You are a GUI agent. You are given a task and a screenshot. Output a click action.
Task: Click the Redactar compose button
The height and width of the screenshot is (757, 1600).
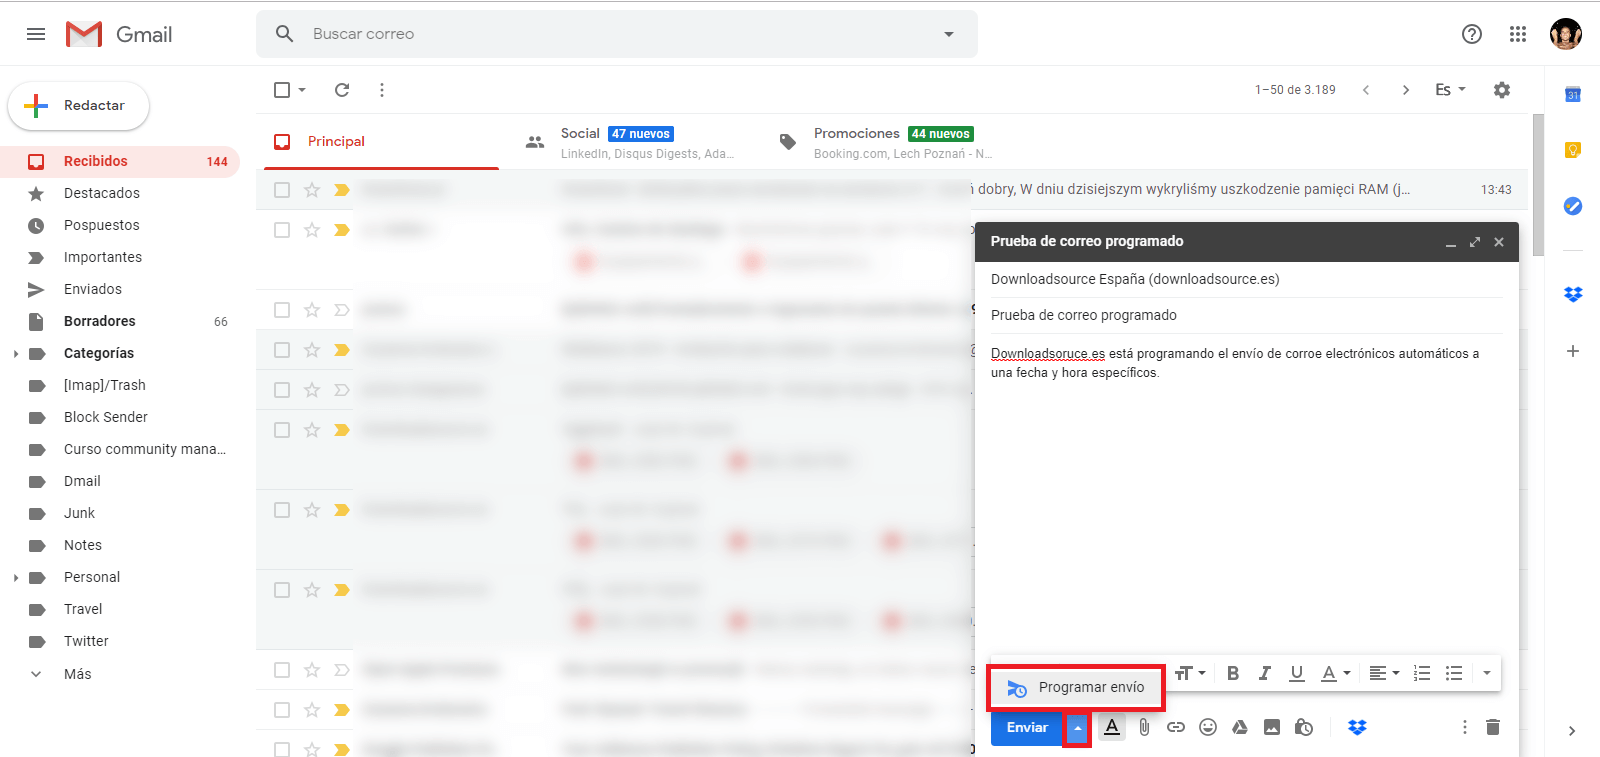tap(79, 106)
